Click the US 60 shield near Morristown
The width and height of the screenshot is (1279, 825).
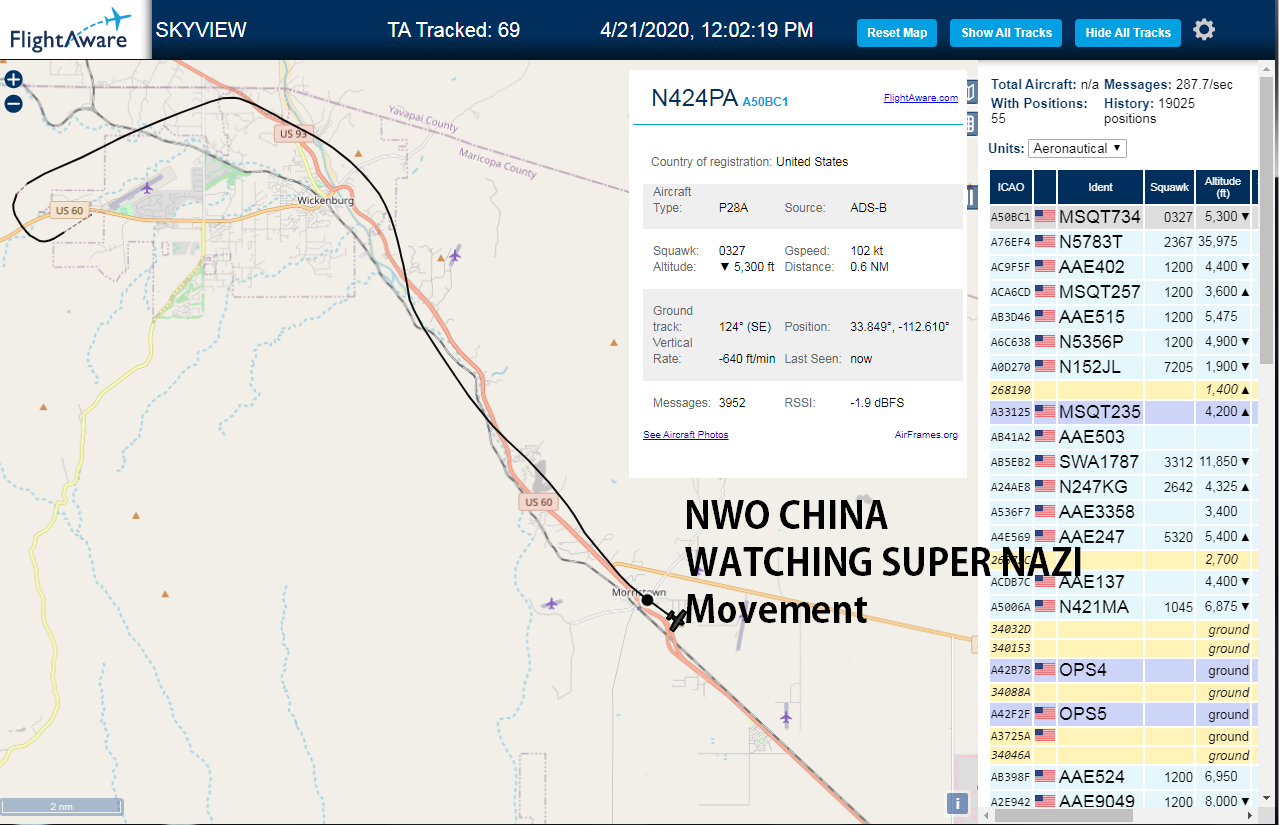pos(538,502)
